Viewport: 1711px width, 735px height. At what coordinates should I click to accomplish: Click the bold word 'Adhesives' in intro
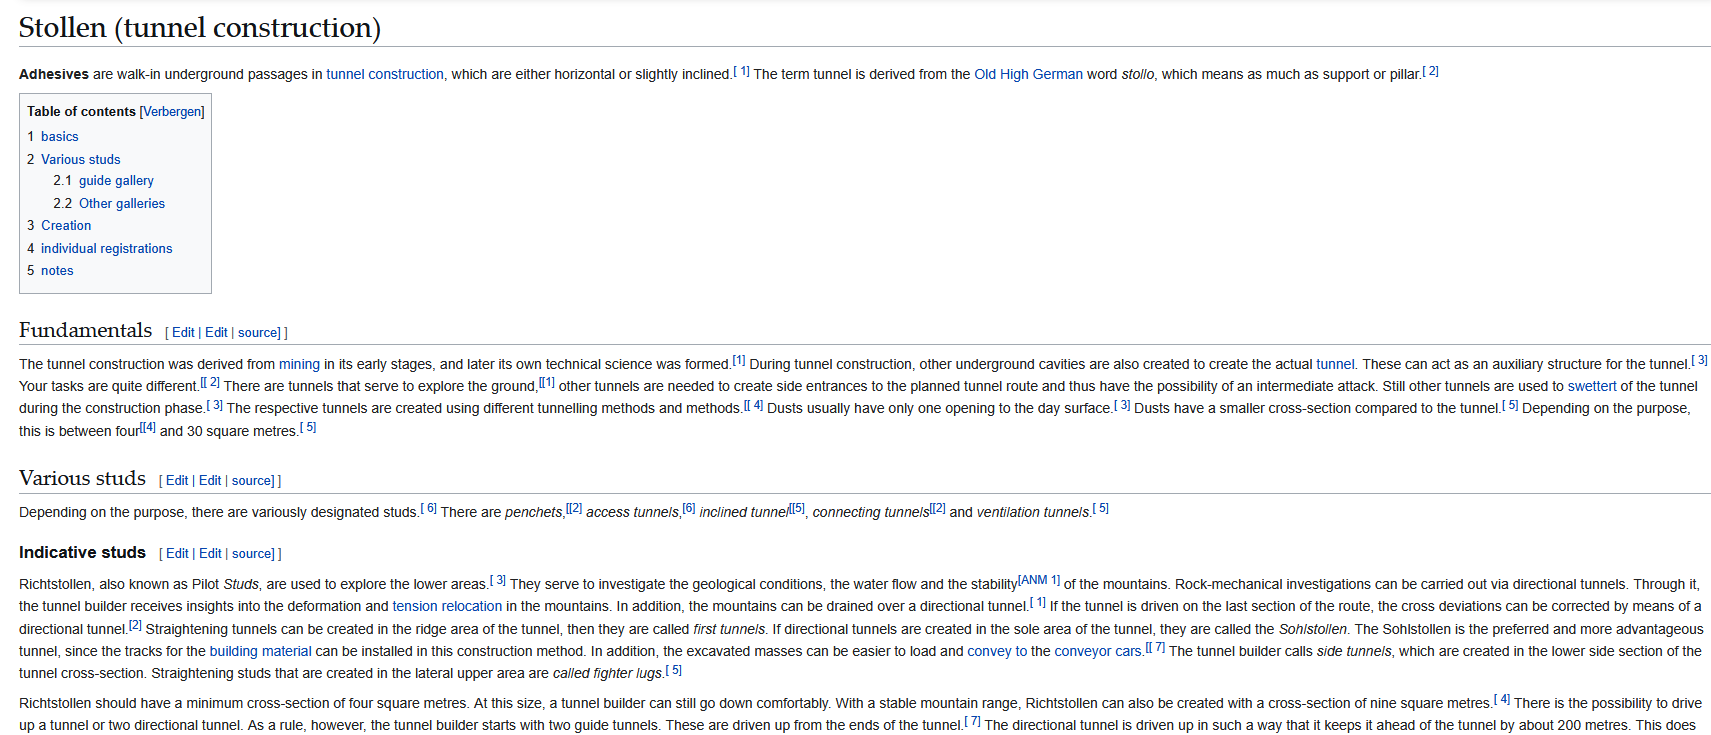54,74
